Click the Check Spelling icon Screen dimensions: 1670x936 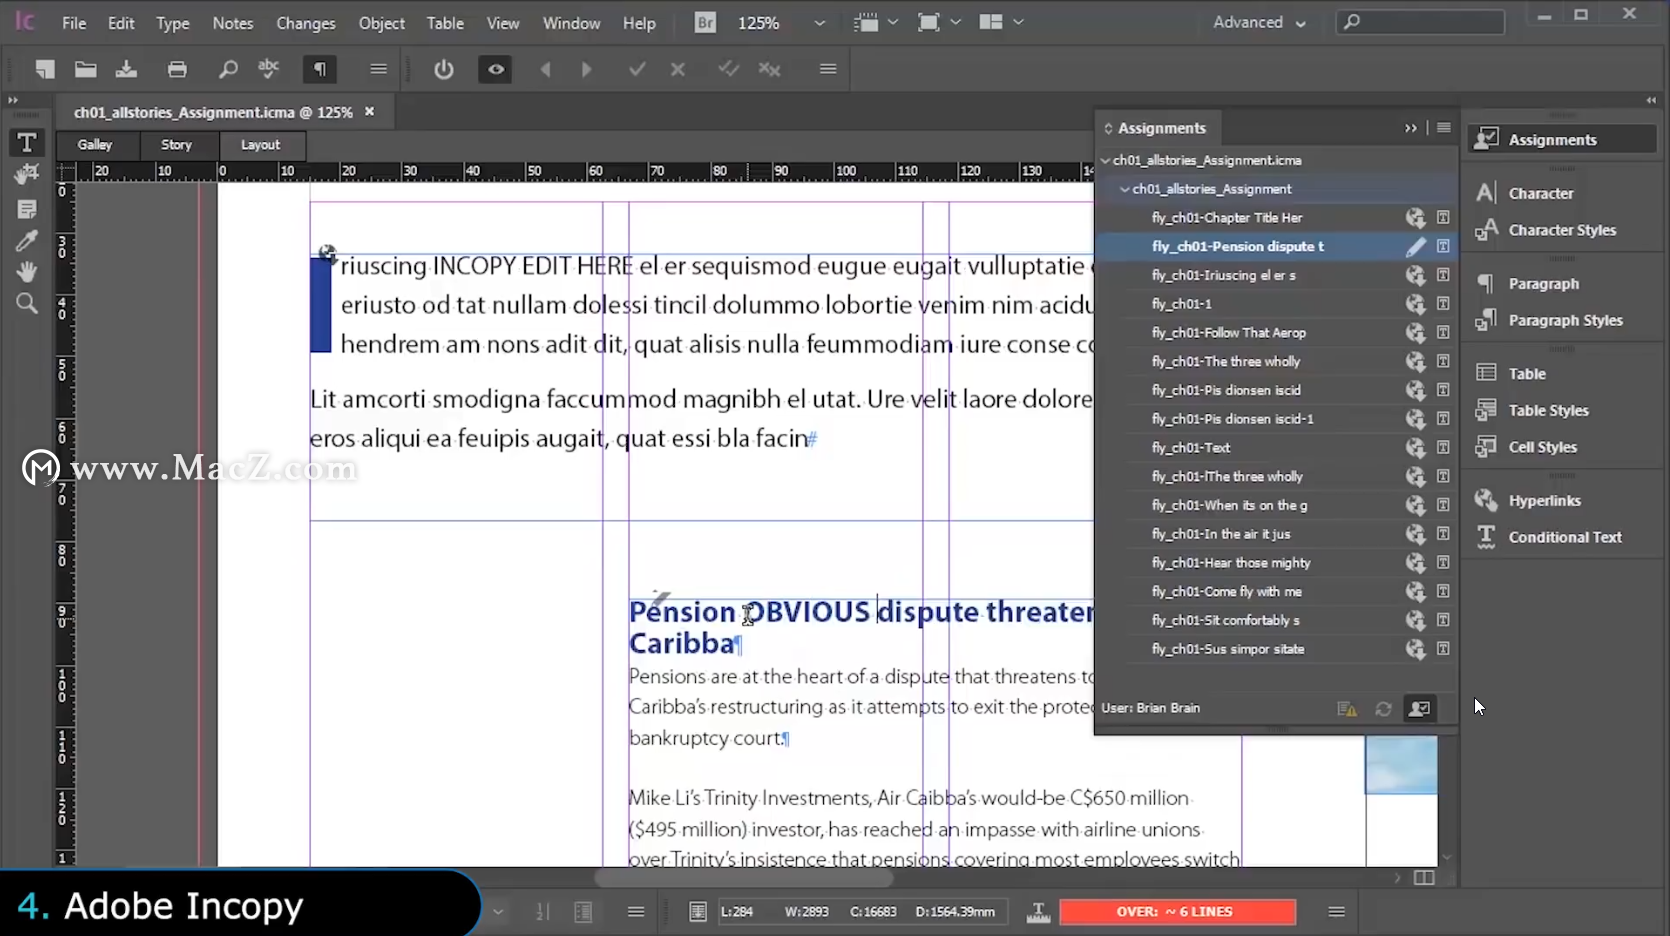pyautogui.click(x=269, y=69)
